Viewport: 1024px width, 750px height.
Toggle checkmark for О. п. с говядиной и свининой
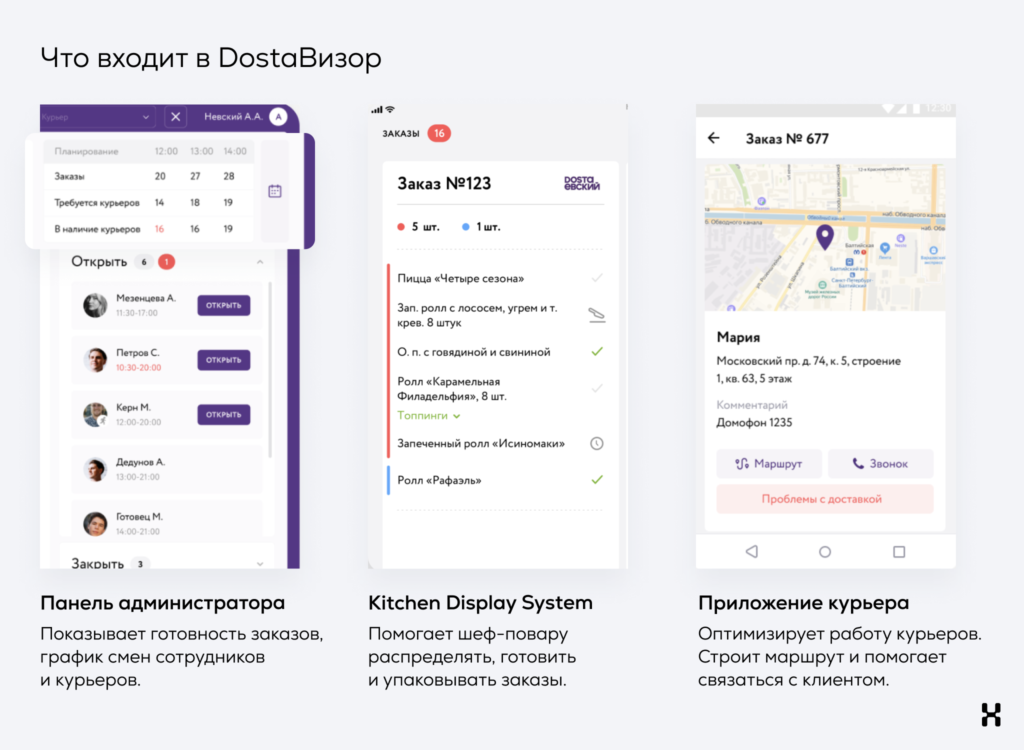click(x=597, y=352)
